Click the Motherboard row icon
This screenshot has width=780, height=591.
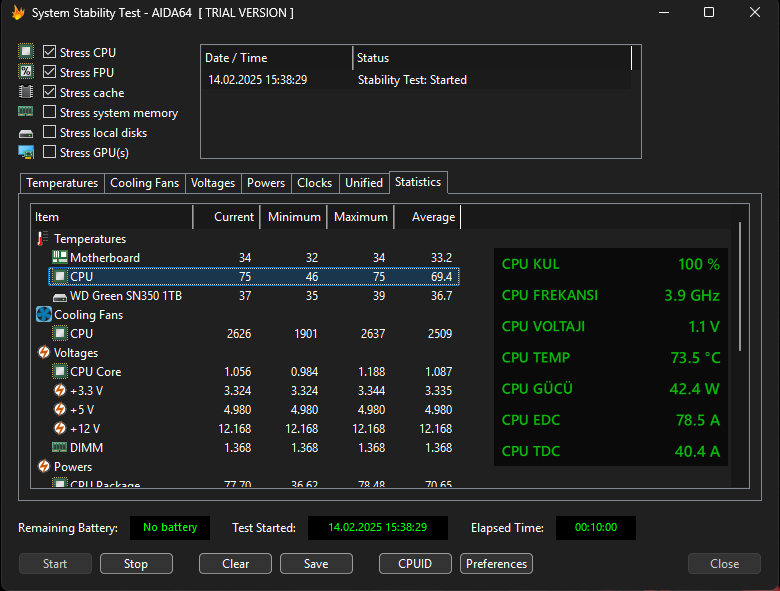(60, 257)
